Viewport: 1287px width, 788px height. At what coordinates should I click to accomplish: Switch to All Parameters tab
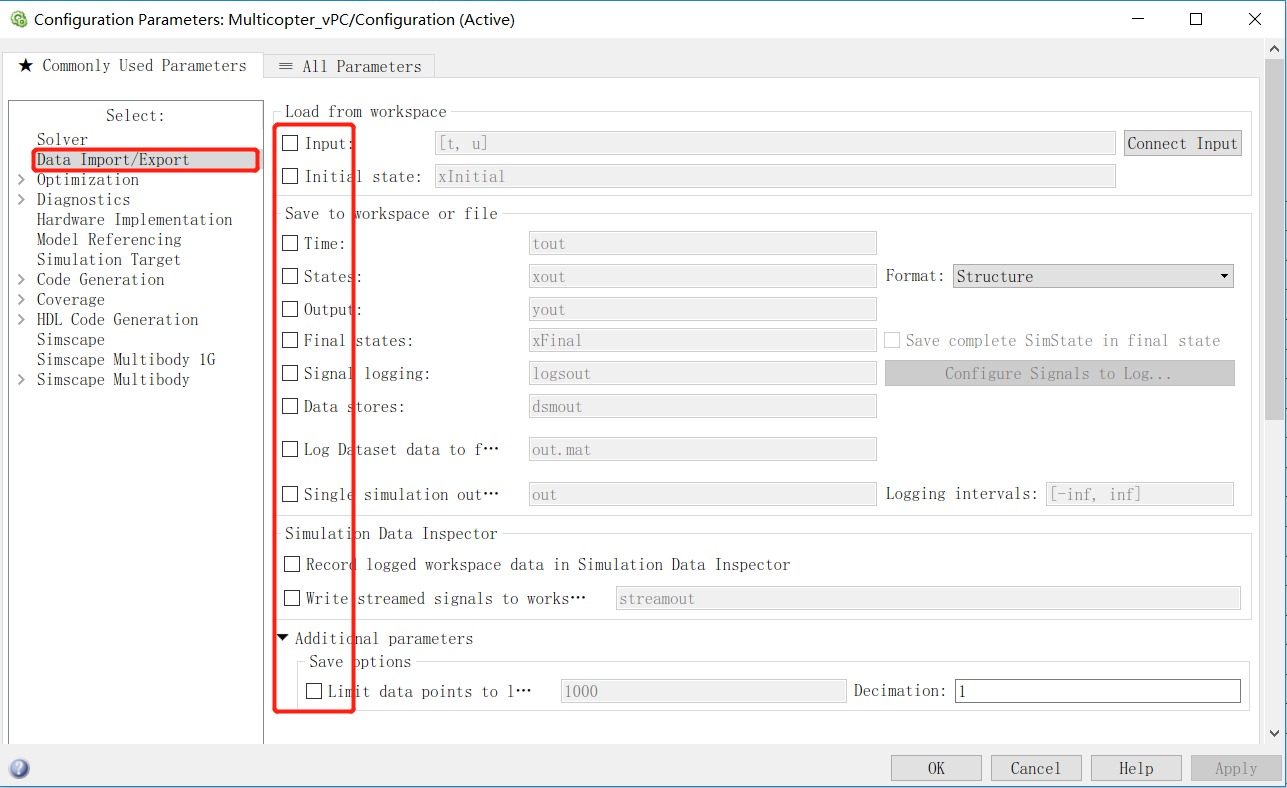coord(349,66)
